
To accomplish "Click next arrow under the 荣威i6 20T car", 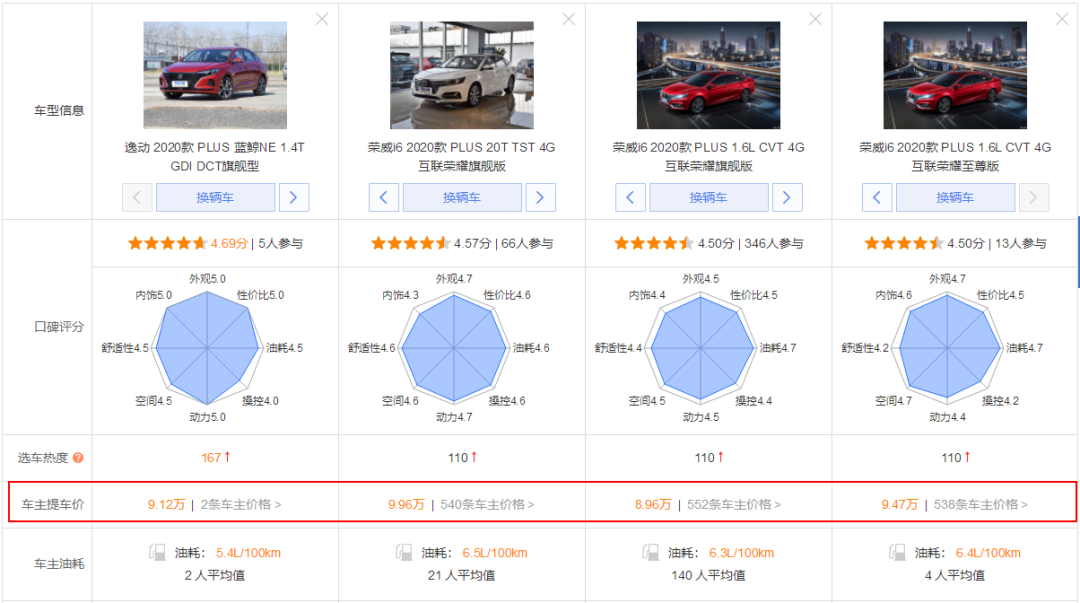I will 540,197.
